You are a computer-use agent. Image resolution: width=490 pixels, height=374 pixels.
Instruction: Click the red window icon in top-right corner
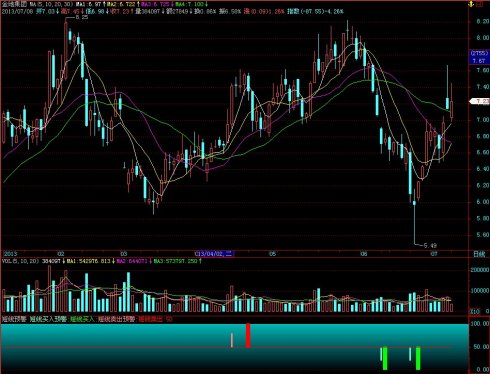click(479, 4)
